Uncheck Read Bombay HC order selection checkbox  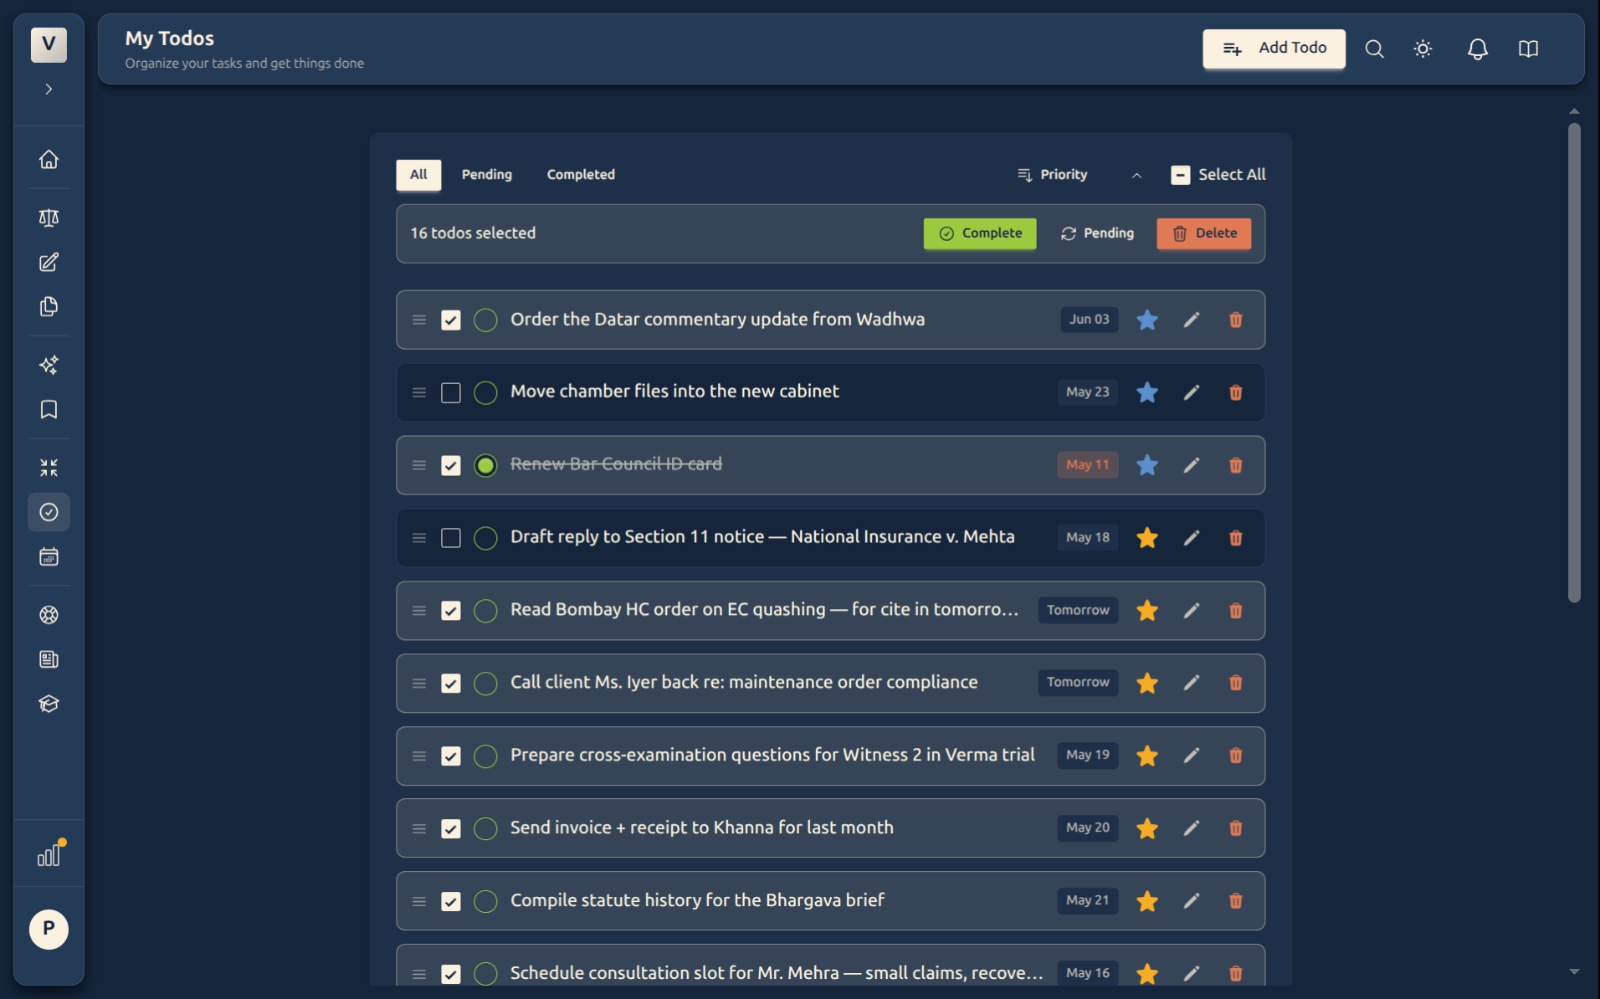(x=451, y=611)
